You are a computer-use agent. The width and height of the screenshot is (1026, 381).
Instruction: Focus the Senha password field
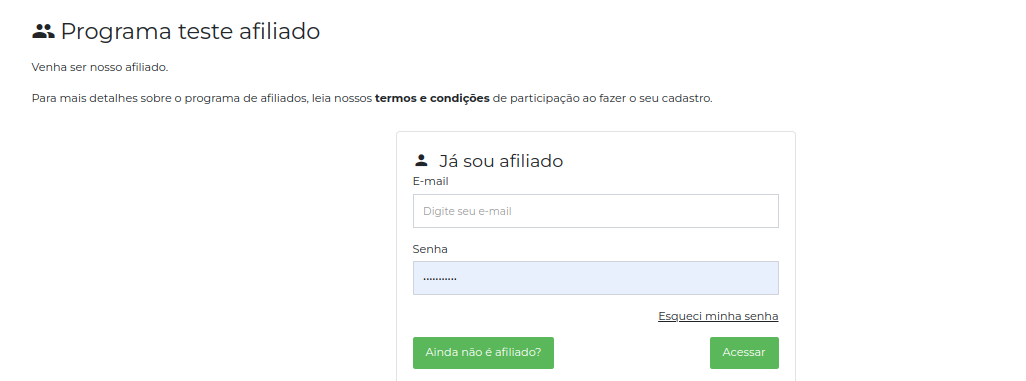(595, 278)
